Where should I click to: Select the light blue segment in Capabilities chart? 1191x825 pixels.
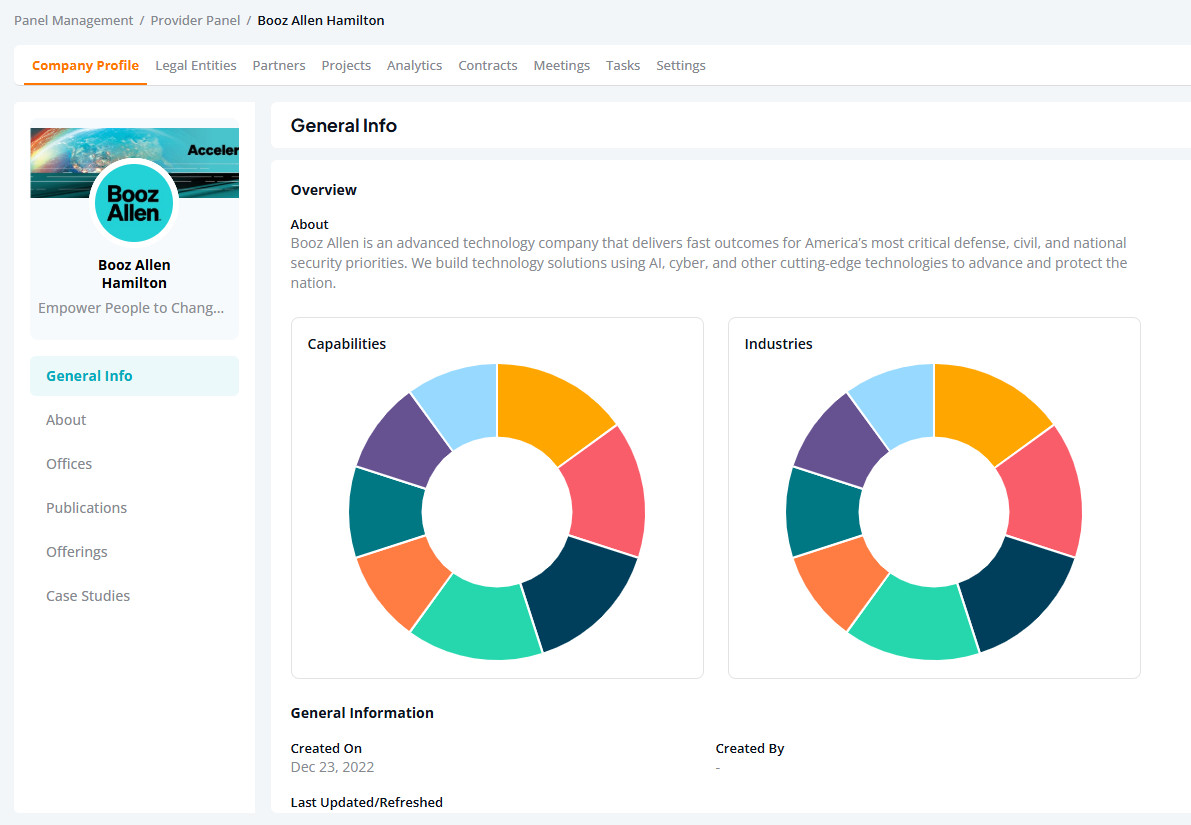coord(461,403)
